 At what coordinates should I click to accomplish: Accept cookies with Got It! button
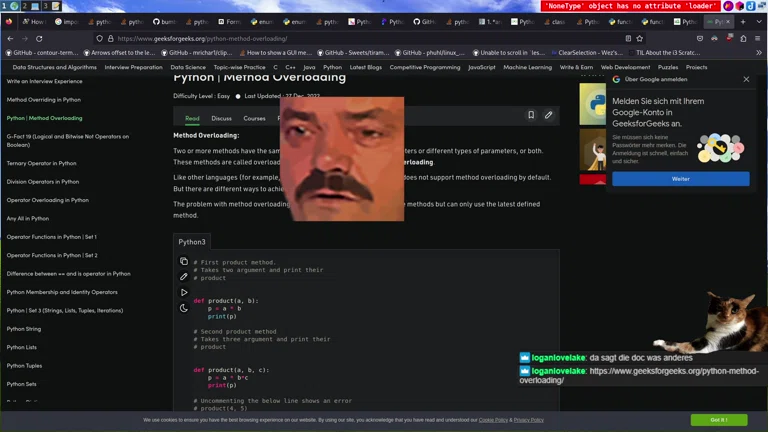(719, 420)
